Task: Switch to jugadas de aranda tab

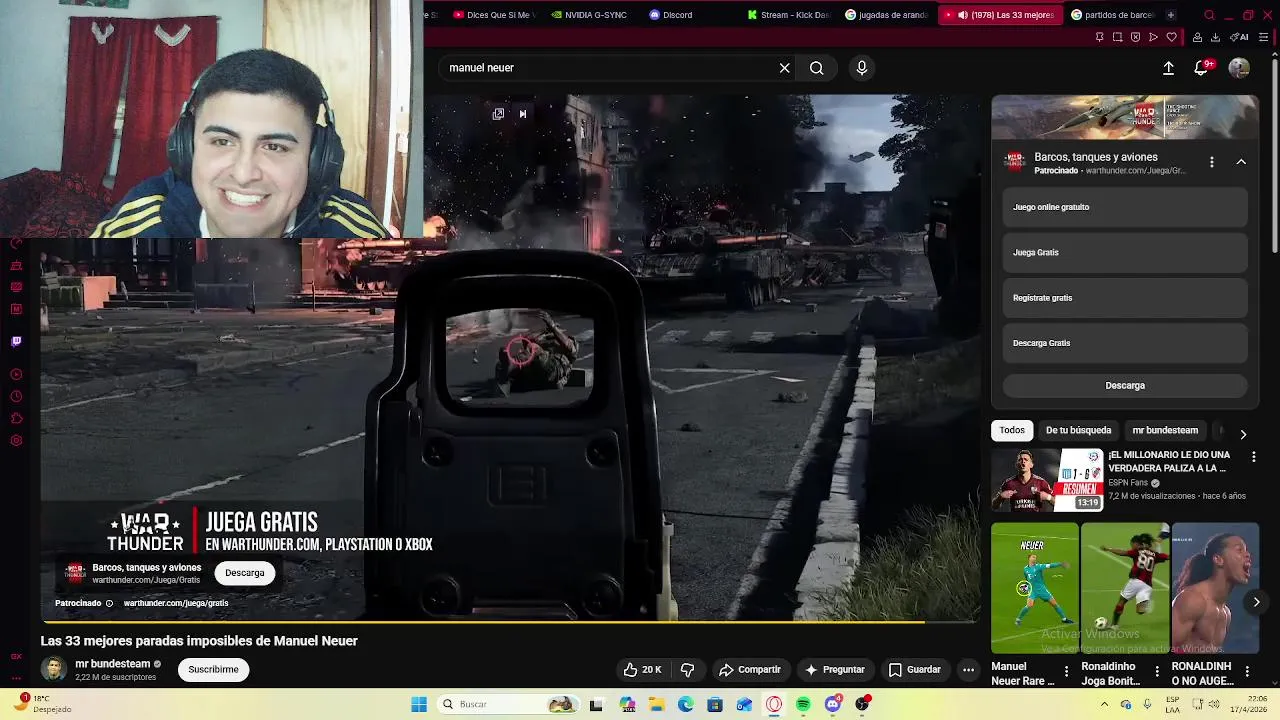Action: pos(887,15)
